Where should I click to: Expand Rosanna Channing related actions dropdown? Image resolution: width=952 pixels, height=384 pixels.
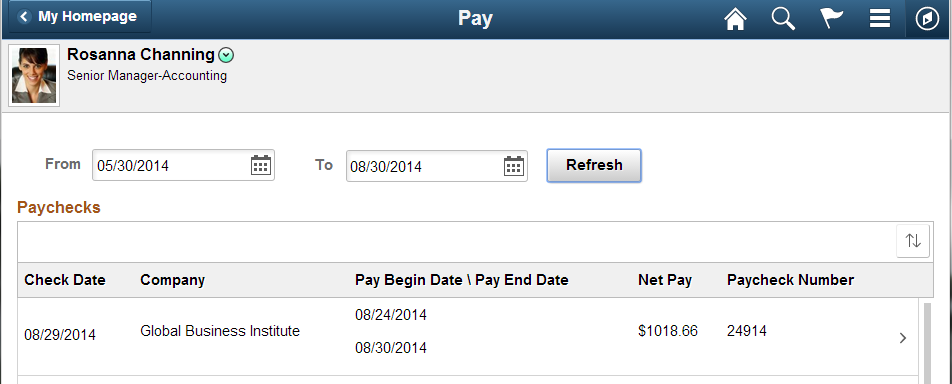click(x=226, y=55)
